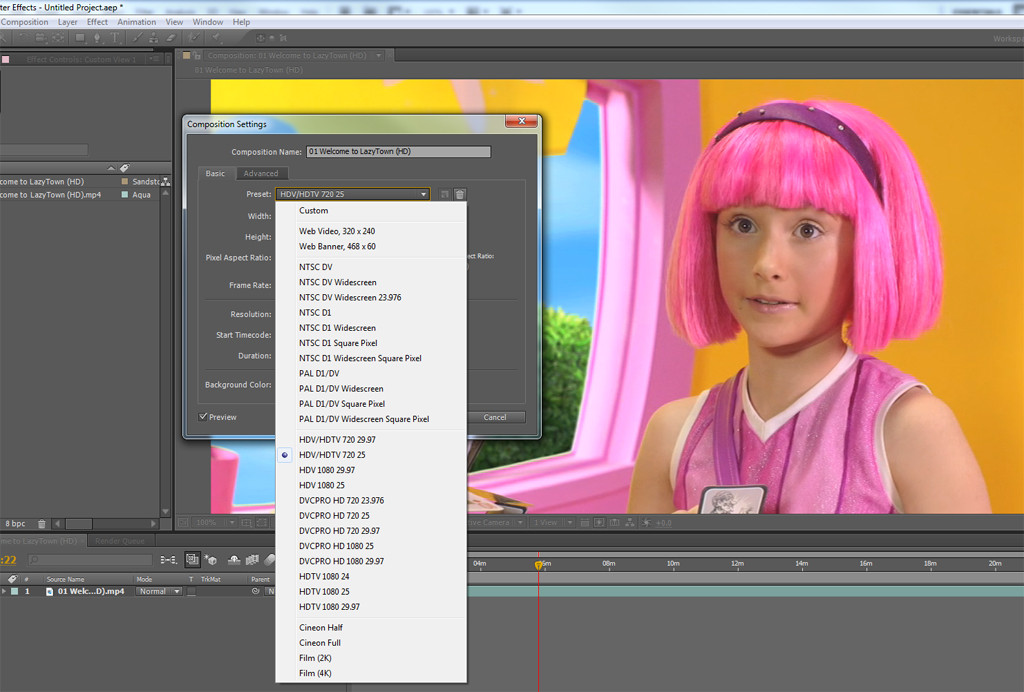Choose HDTV 1080 25 preset
This screenshot has height=692, width=1024.
point(371,591)
